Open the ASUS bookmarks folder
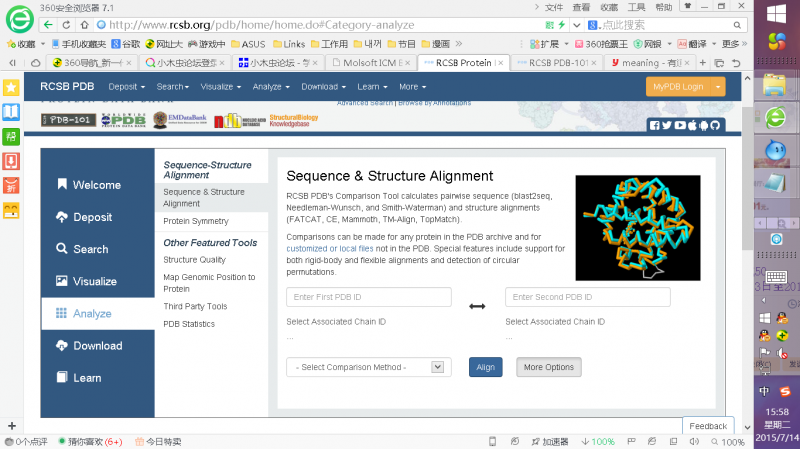 (248, 44)
